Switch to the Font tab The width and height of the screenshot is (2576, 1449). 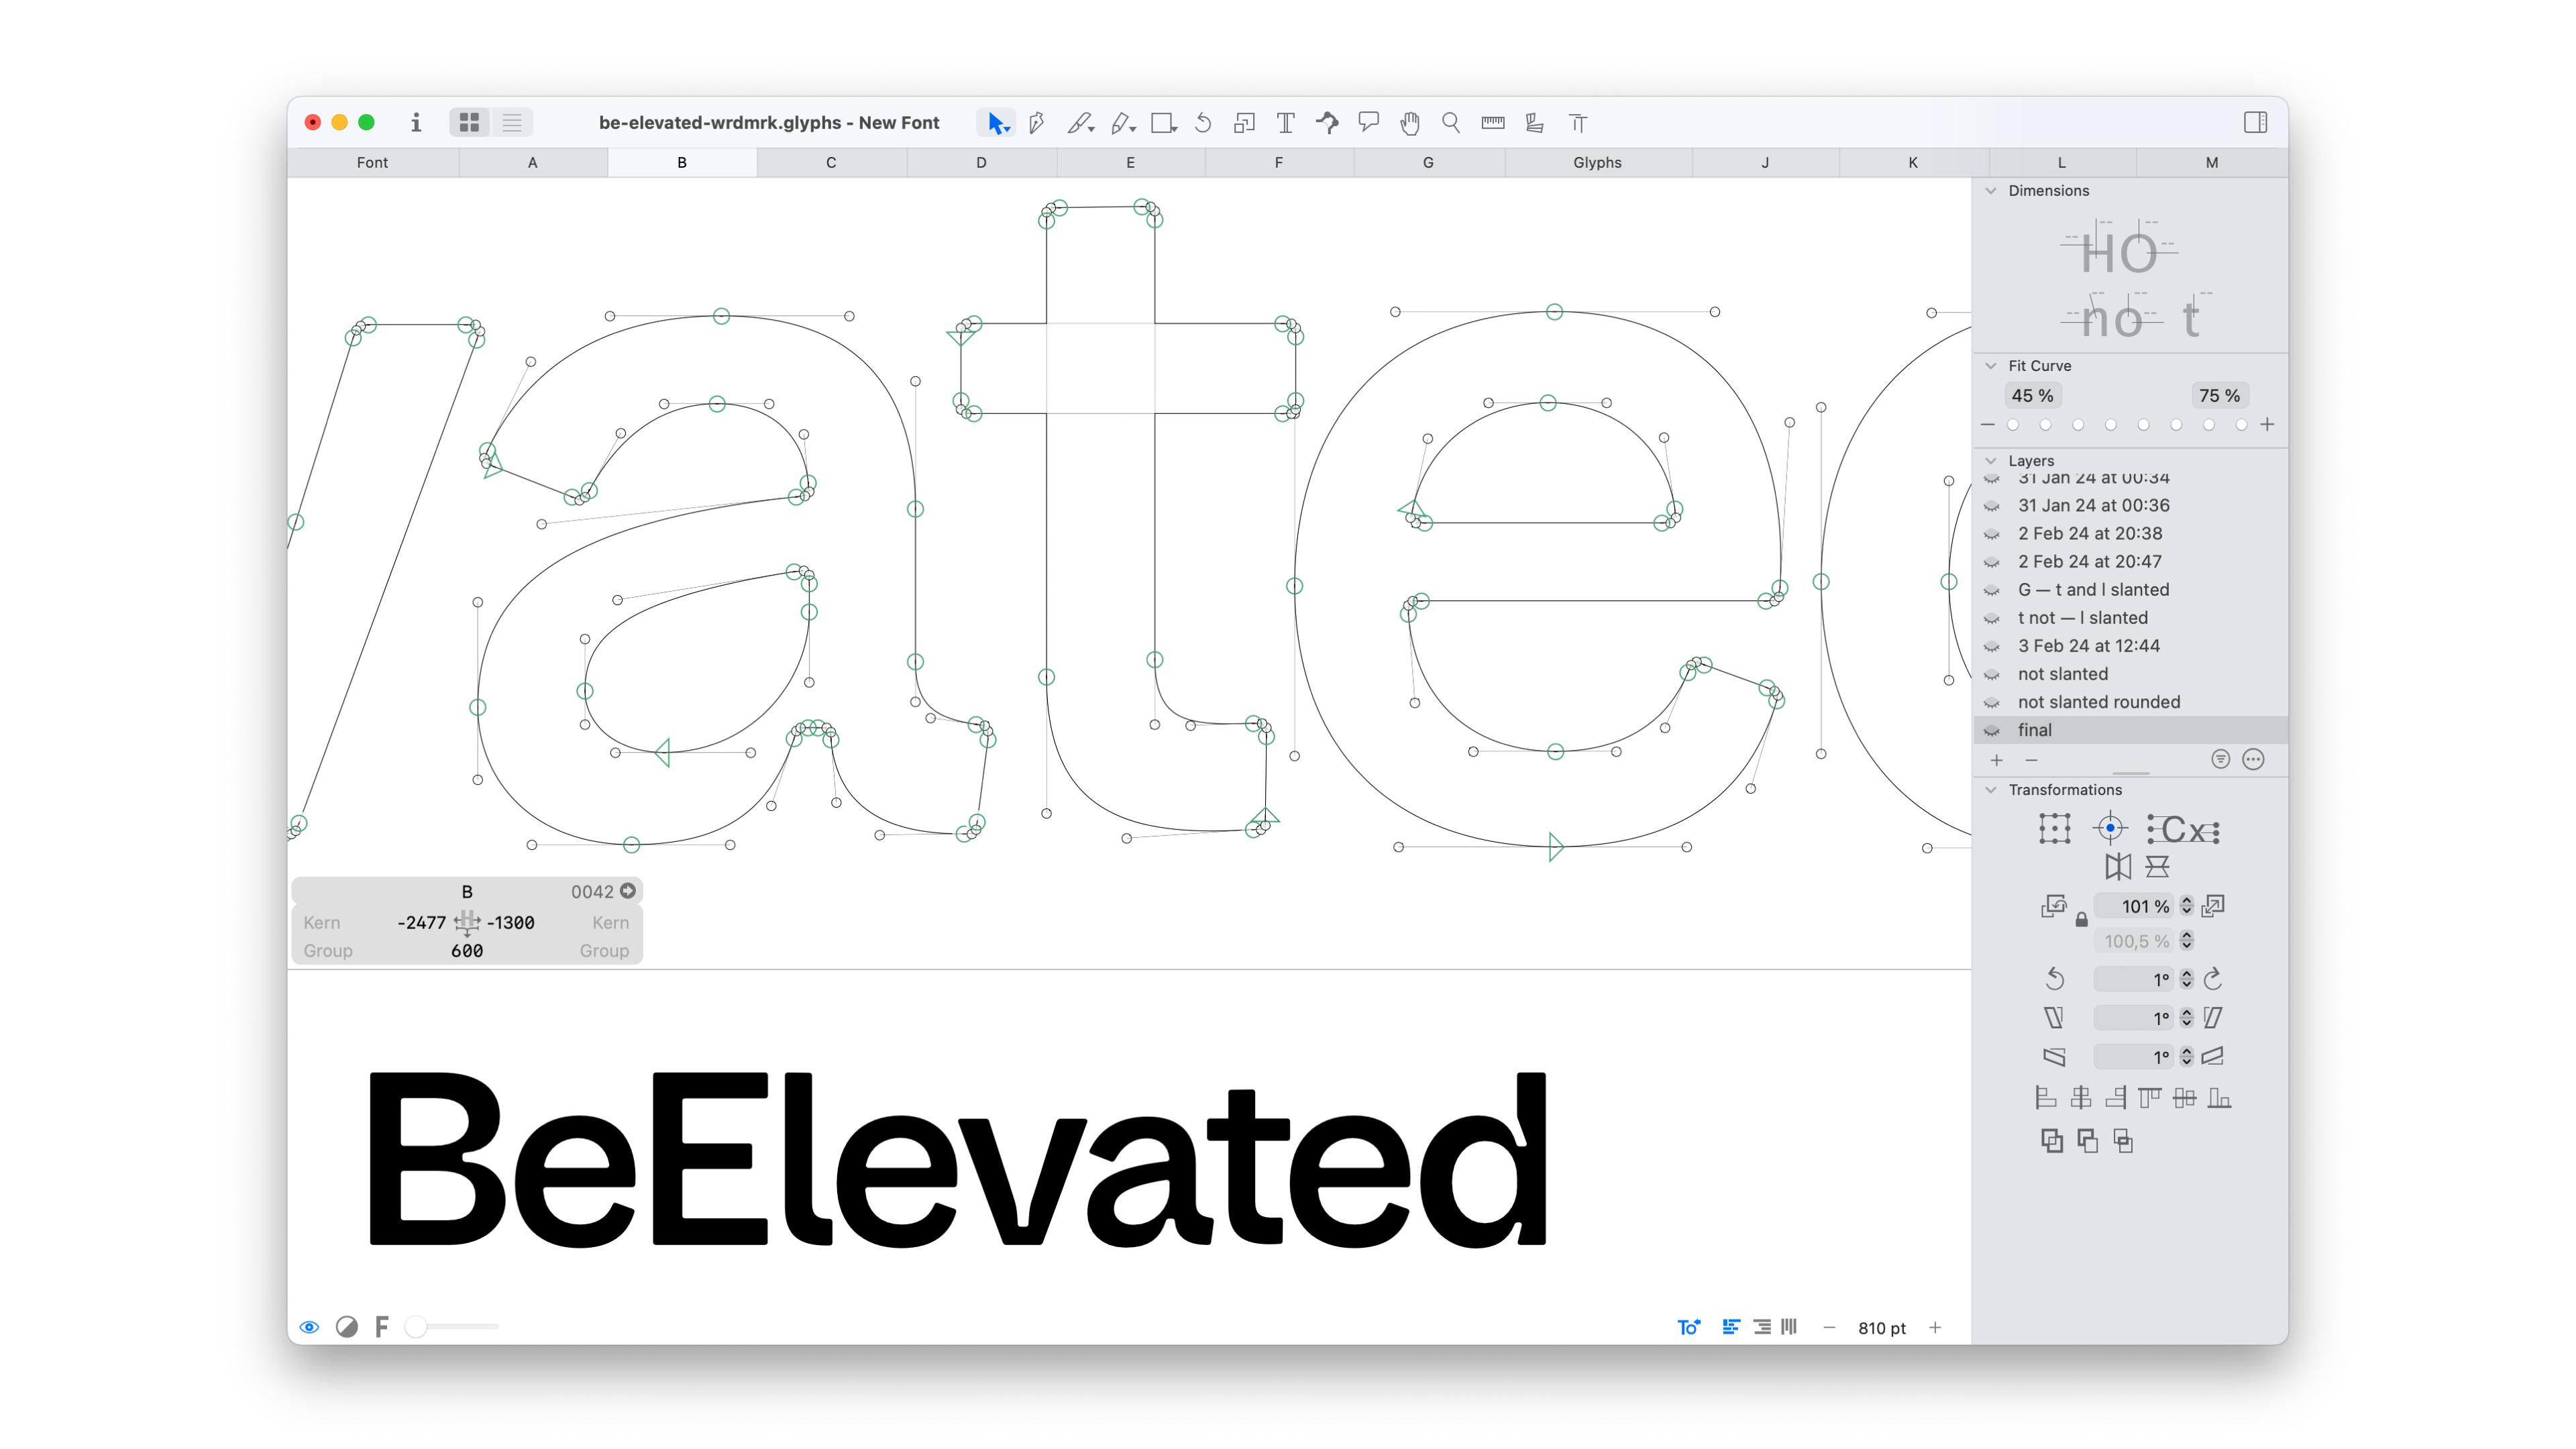tap(372, 162)
